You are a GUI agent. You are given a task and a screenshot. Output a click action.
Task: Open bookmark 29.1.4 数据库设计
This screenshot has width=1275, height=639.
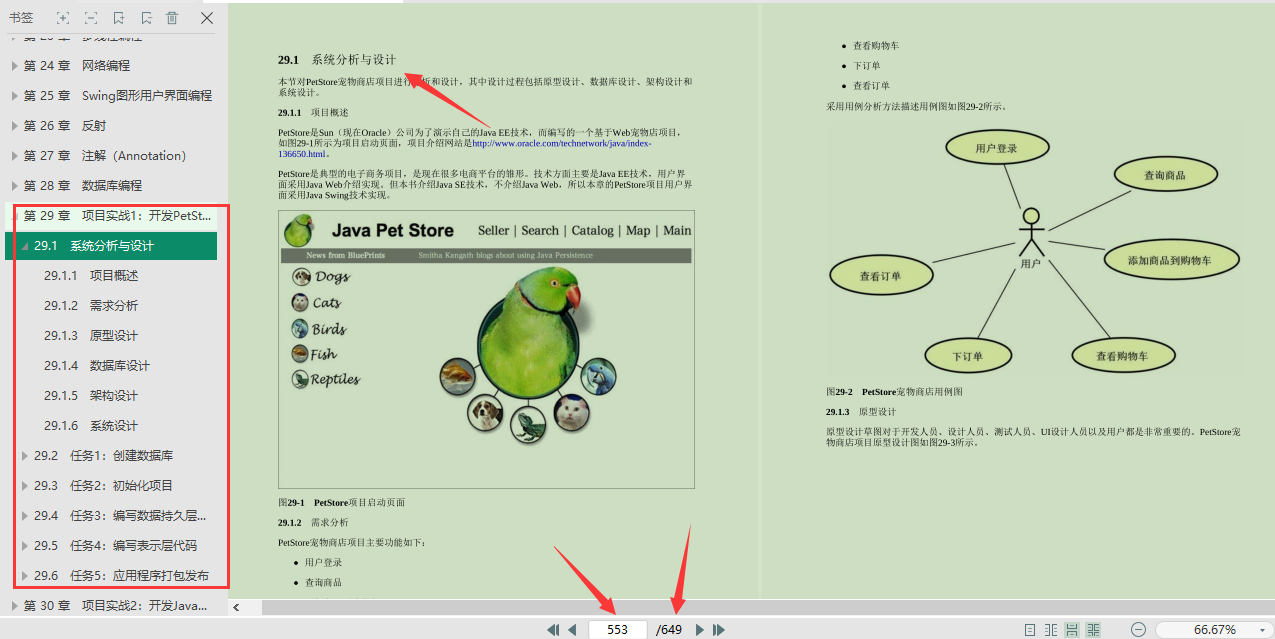(97, 366)
